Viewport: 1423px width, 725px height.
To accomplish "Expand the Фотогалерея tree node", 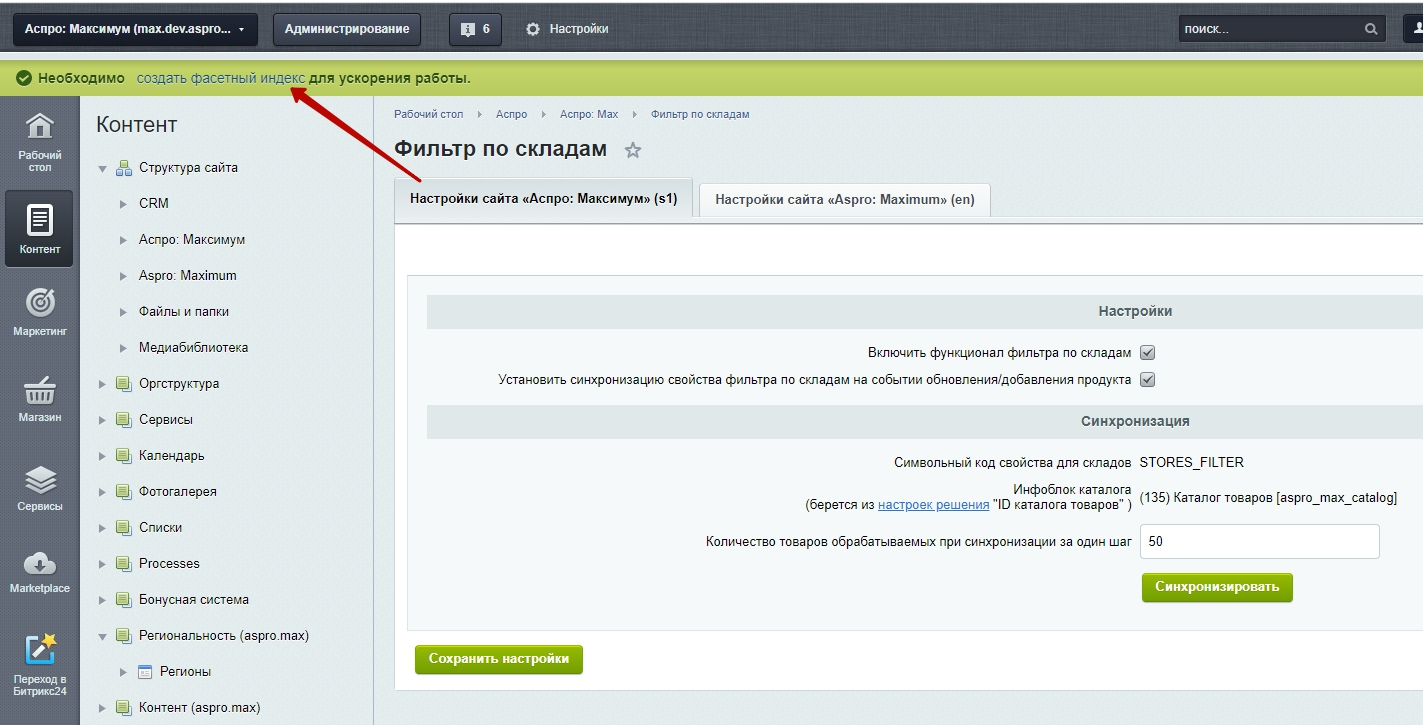I will (x=102, y=492).
